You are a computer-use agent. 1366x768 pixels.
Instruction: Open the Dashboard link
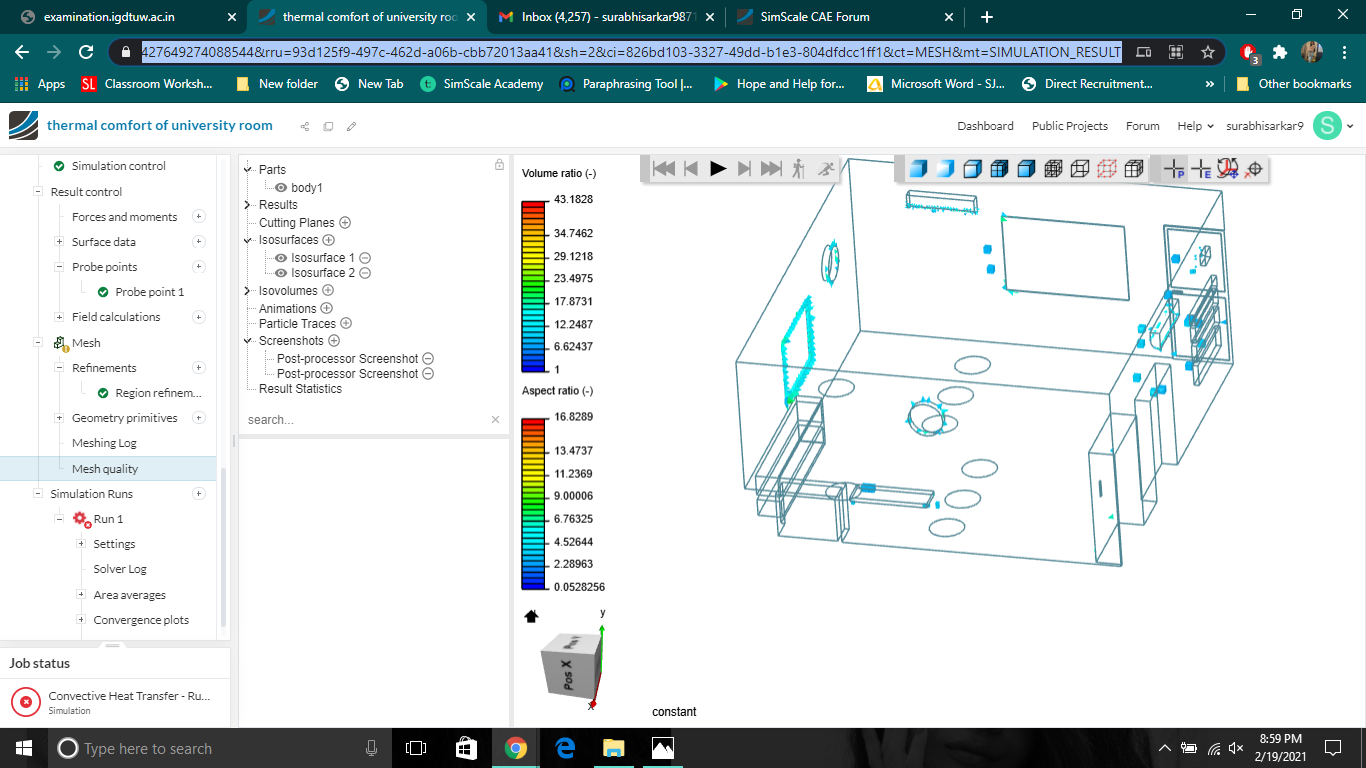point(985,126)
